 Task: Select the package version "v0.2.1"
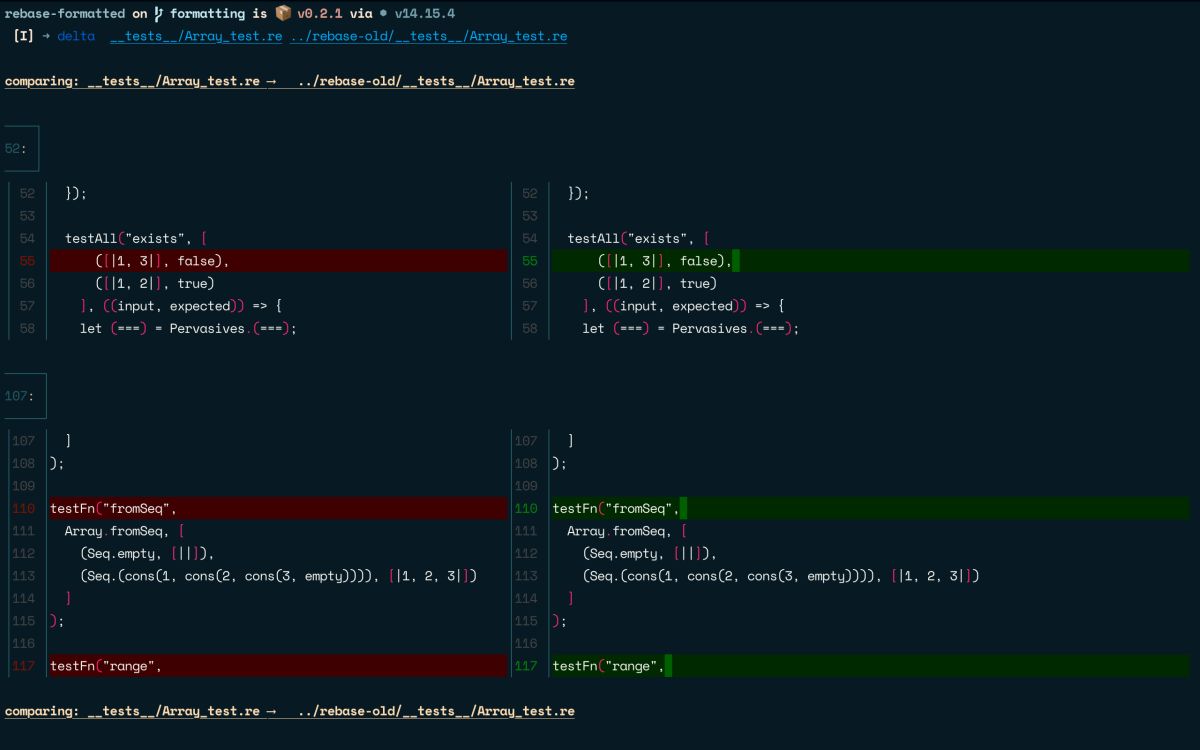(x=320, y=14)
